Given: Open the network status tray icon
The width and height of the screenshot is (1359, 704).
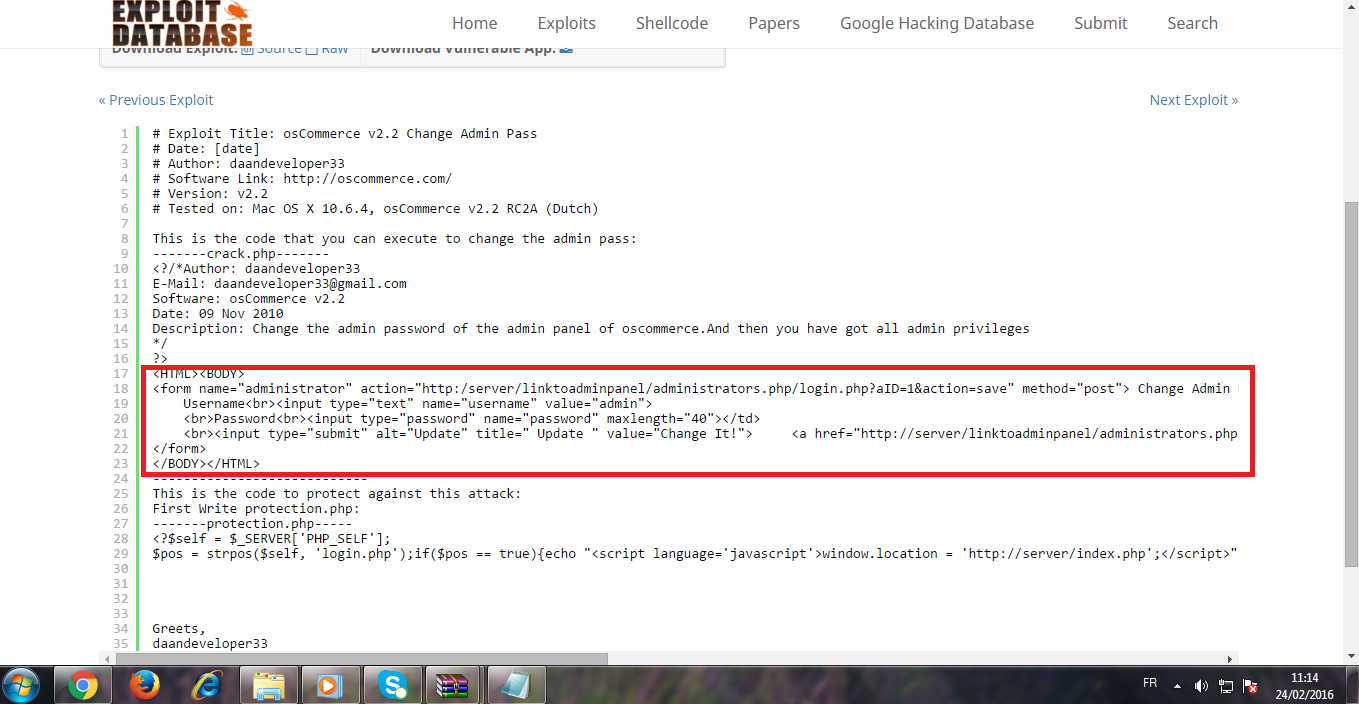Looking at the screenshot, I should (x=1226, y=686).
